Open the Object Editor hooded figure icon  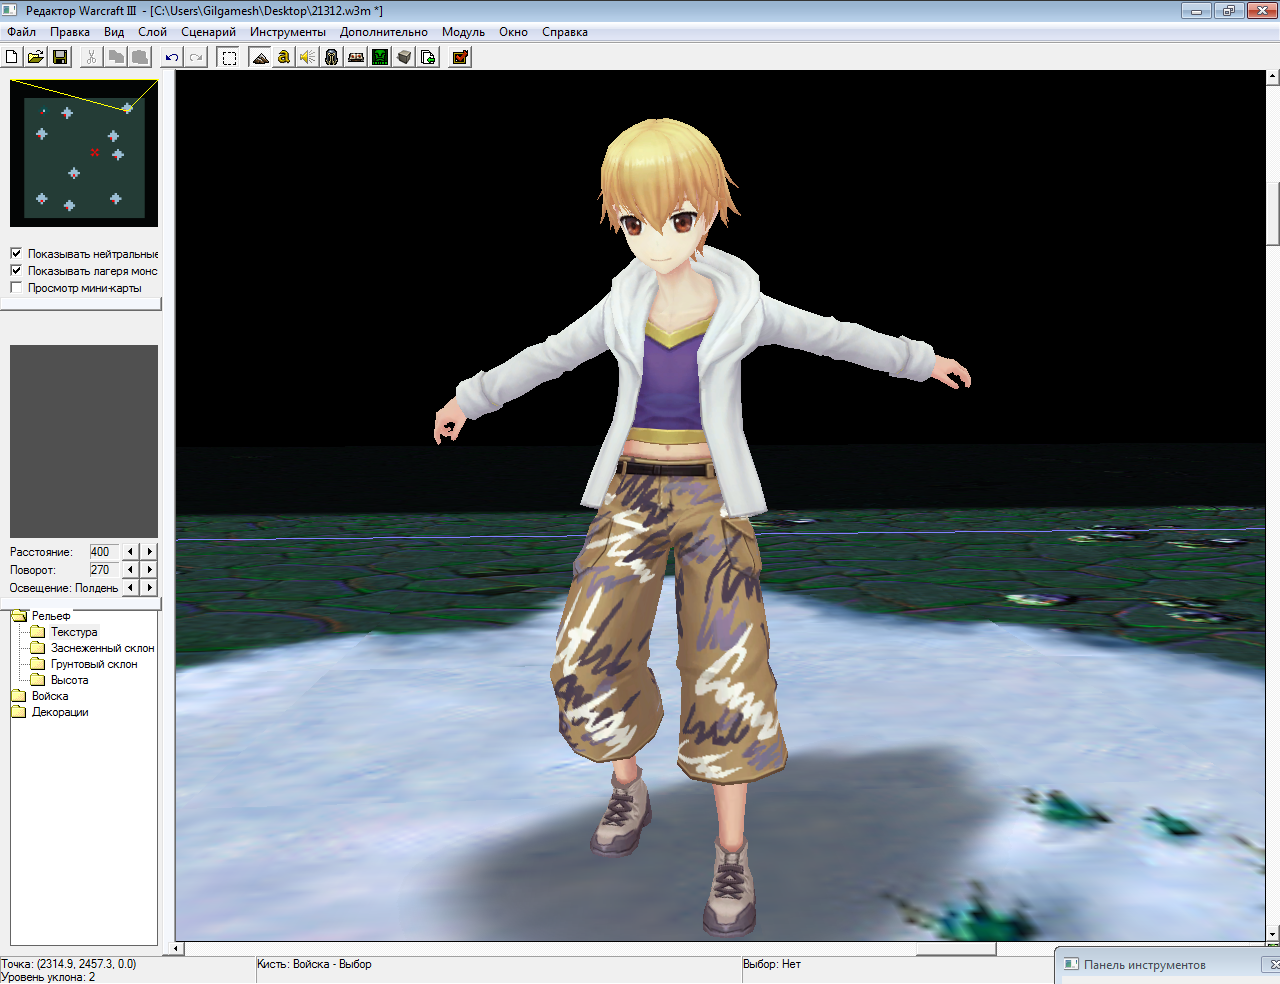click(332, 57)
